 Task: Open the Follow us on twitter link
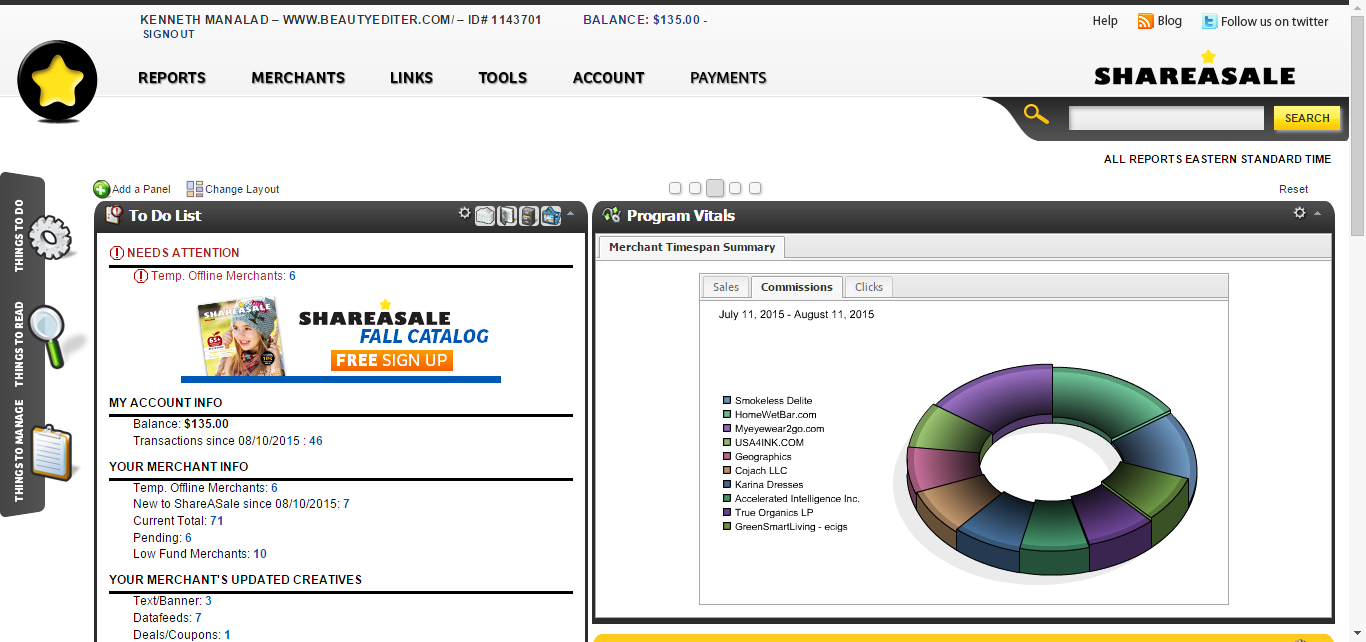click(x=1275, y=21)
